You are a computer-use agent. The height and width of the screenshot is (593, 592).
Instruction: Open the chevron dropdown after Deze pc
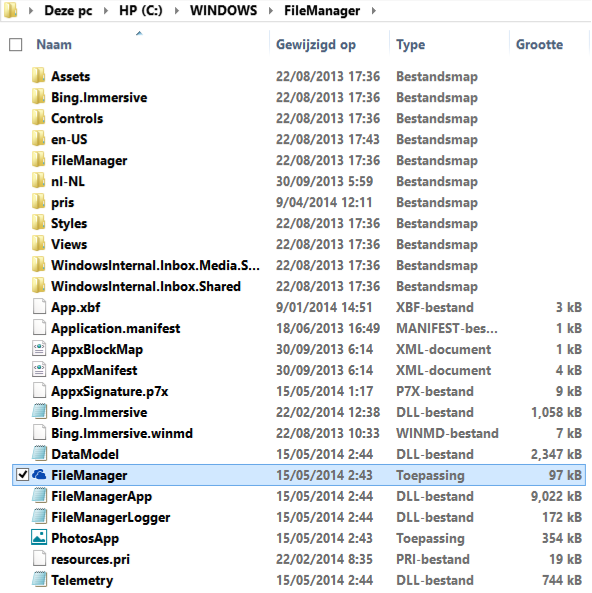106,11
